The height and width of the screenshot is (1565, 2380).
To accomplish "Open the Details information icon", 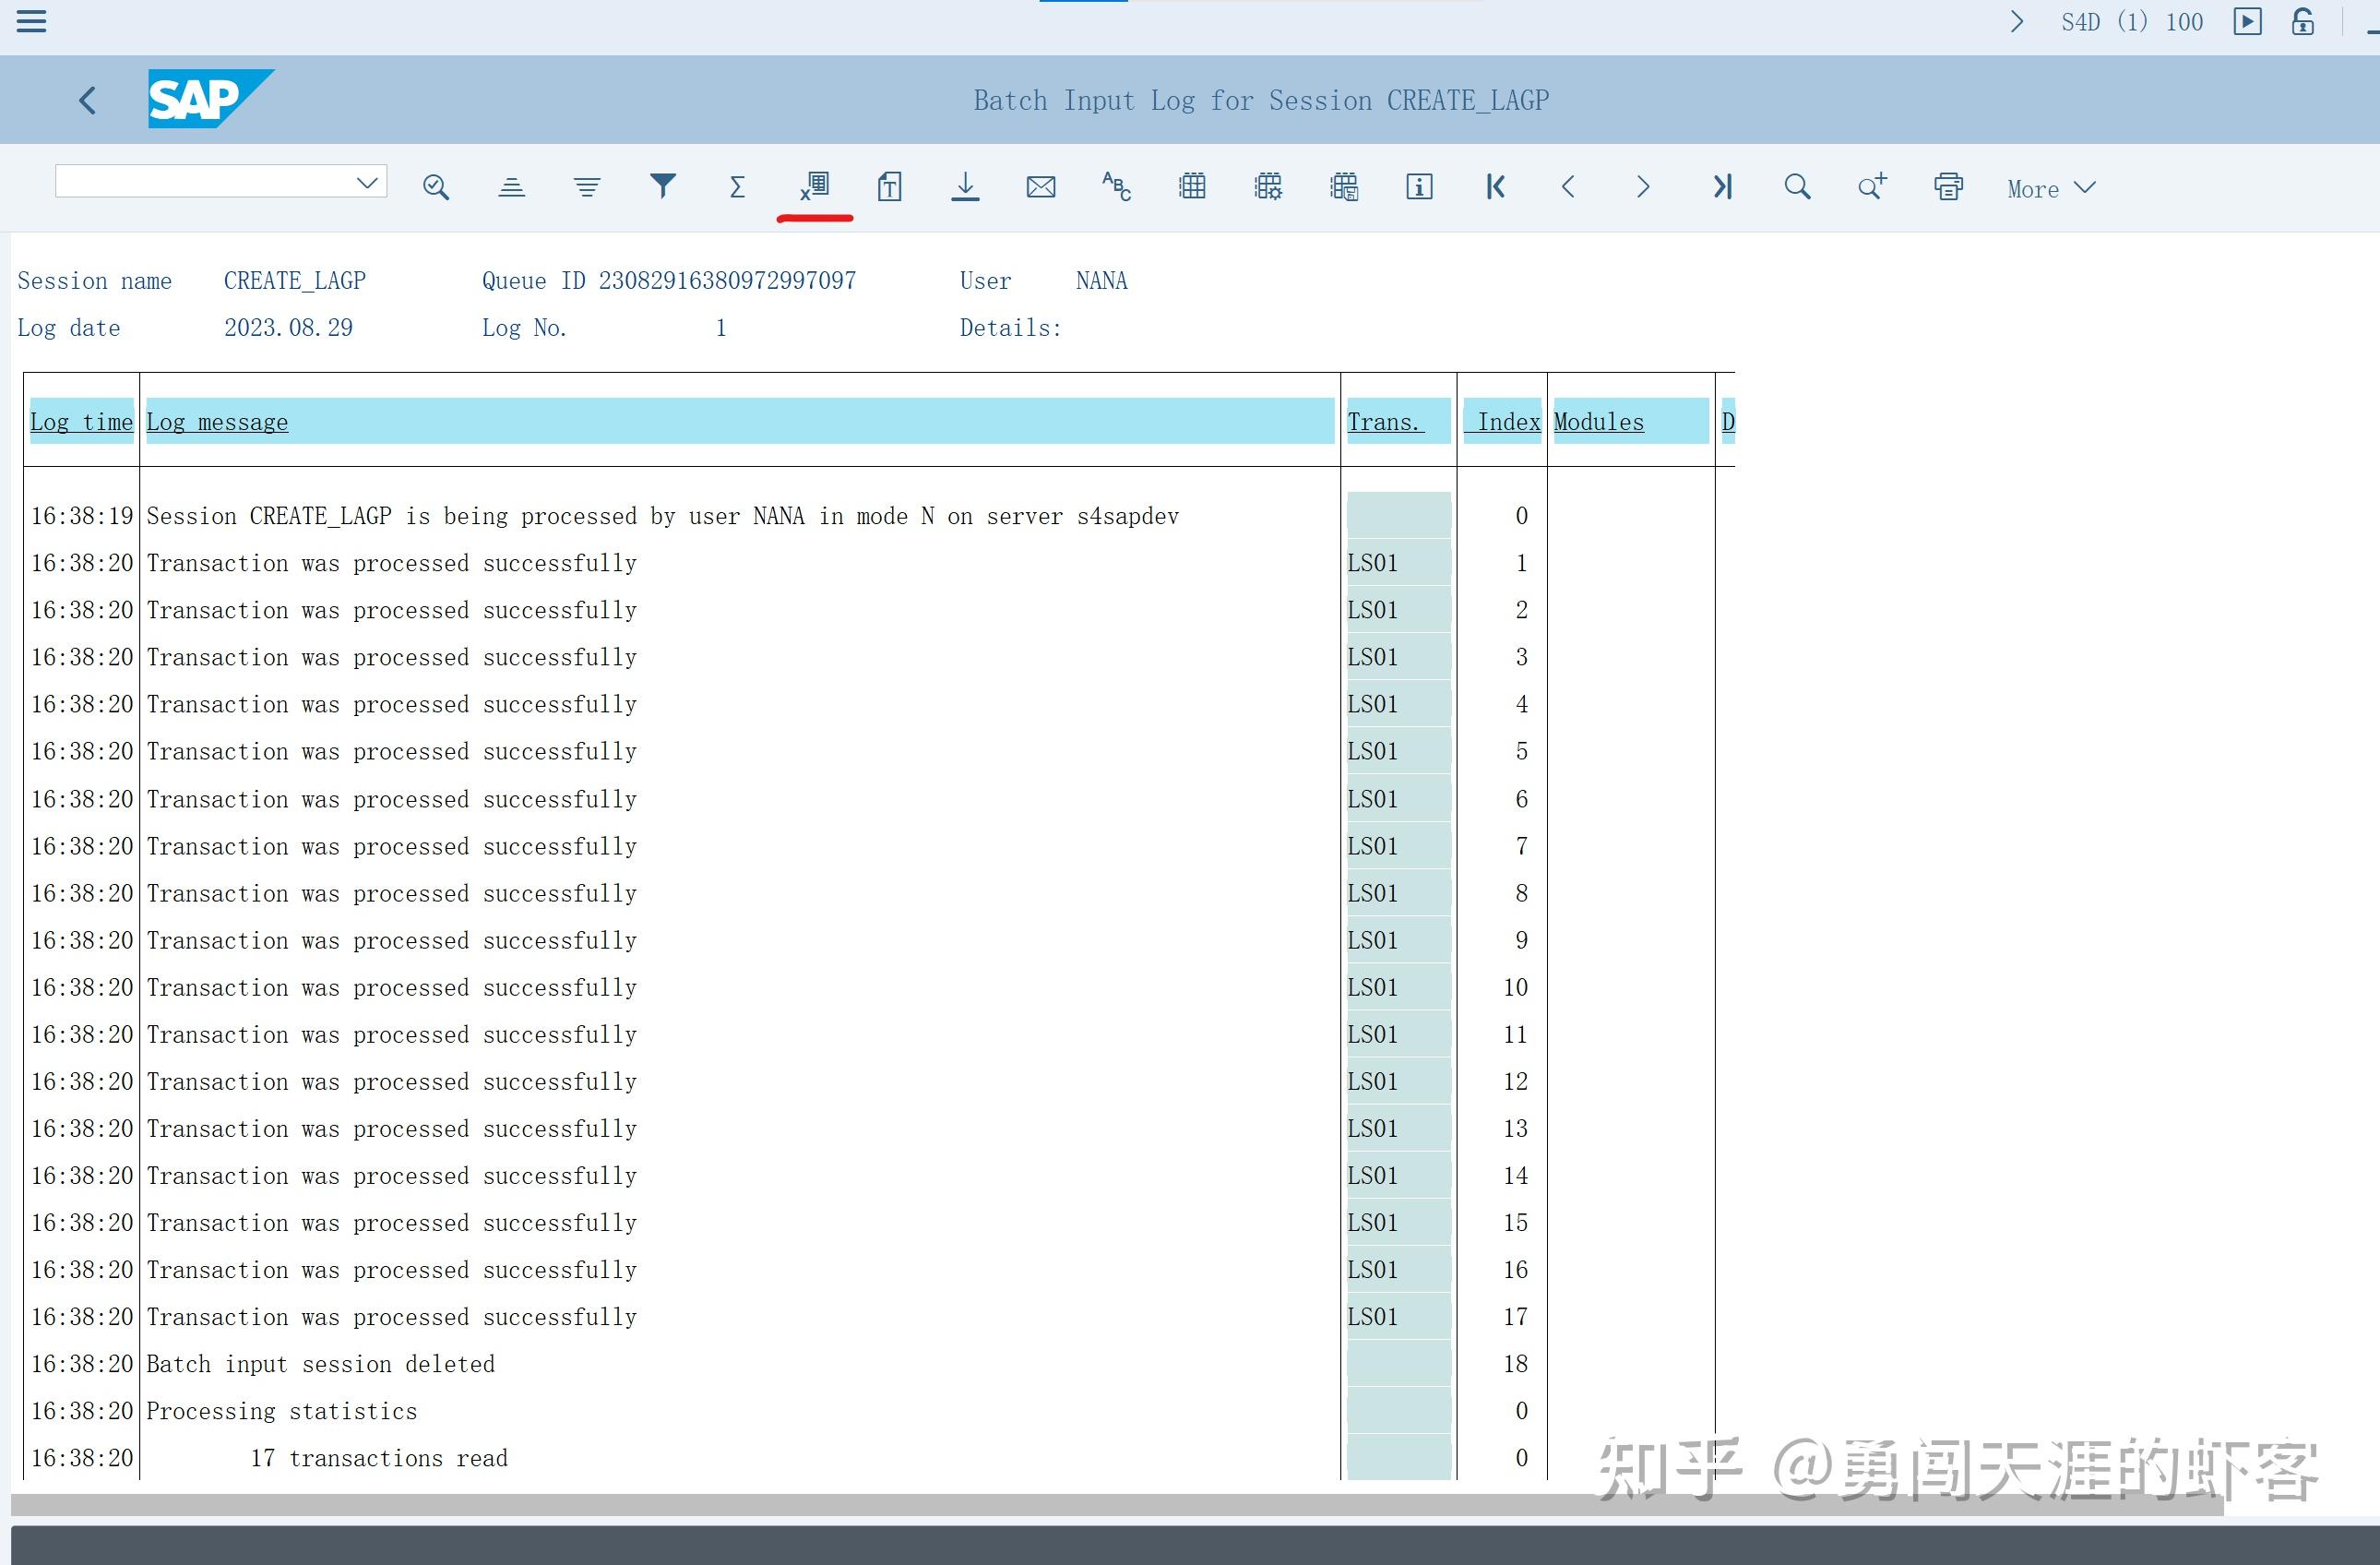I will coord(1419,186).
